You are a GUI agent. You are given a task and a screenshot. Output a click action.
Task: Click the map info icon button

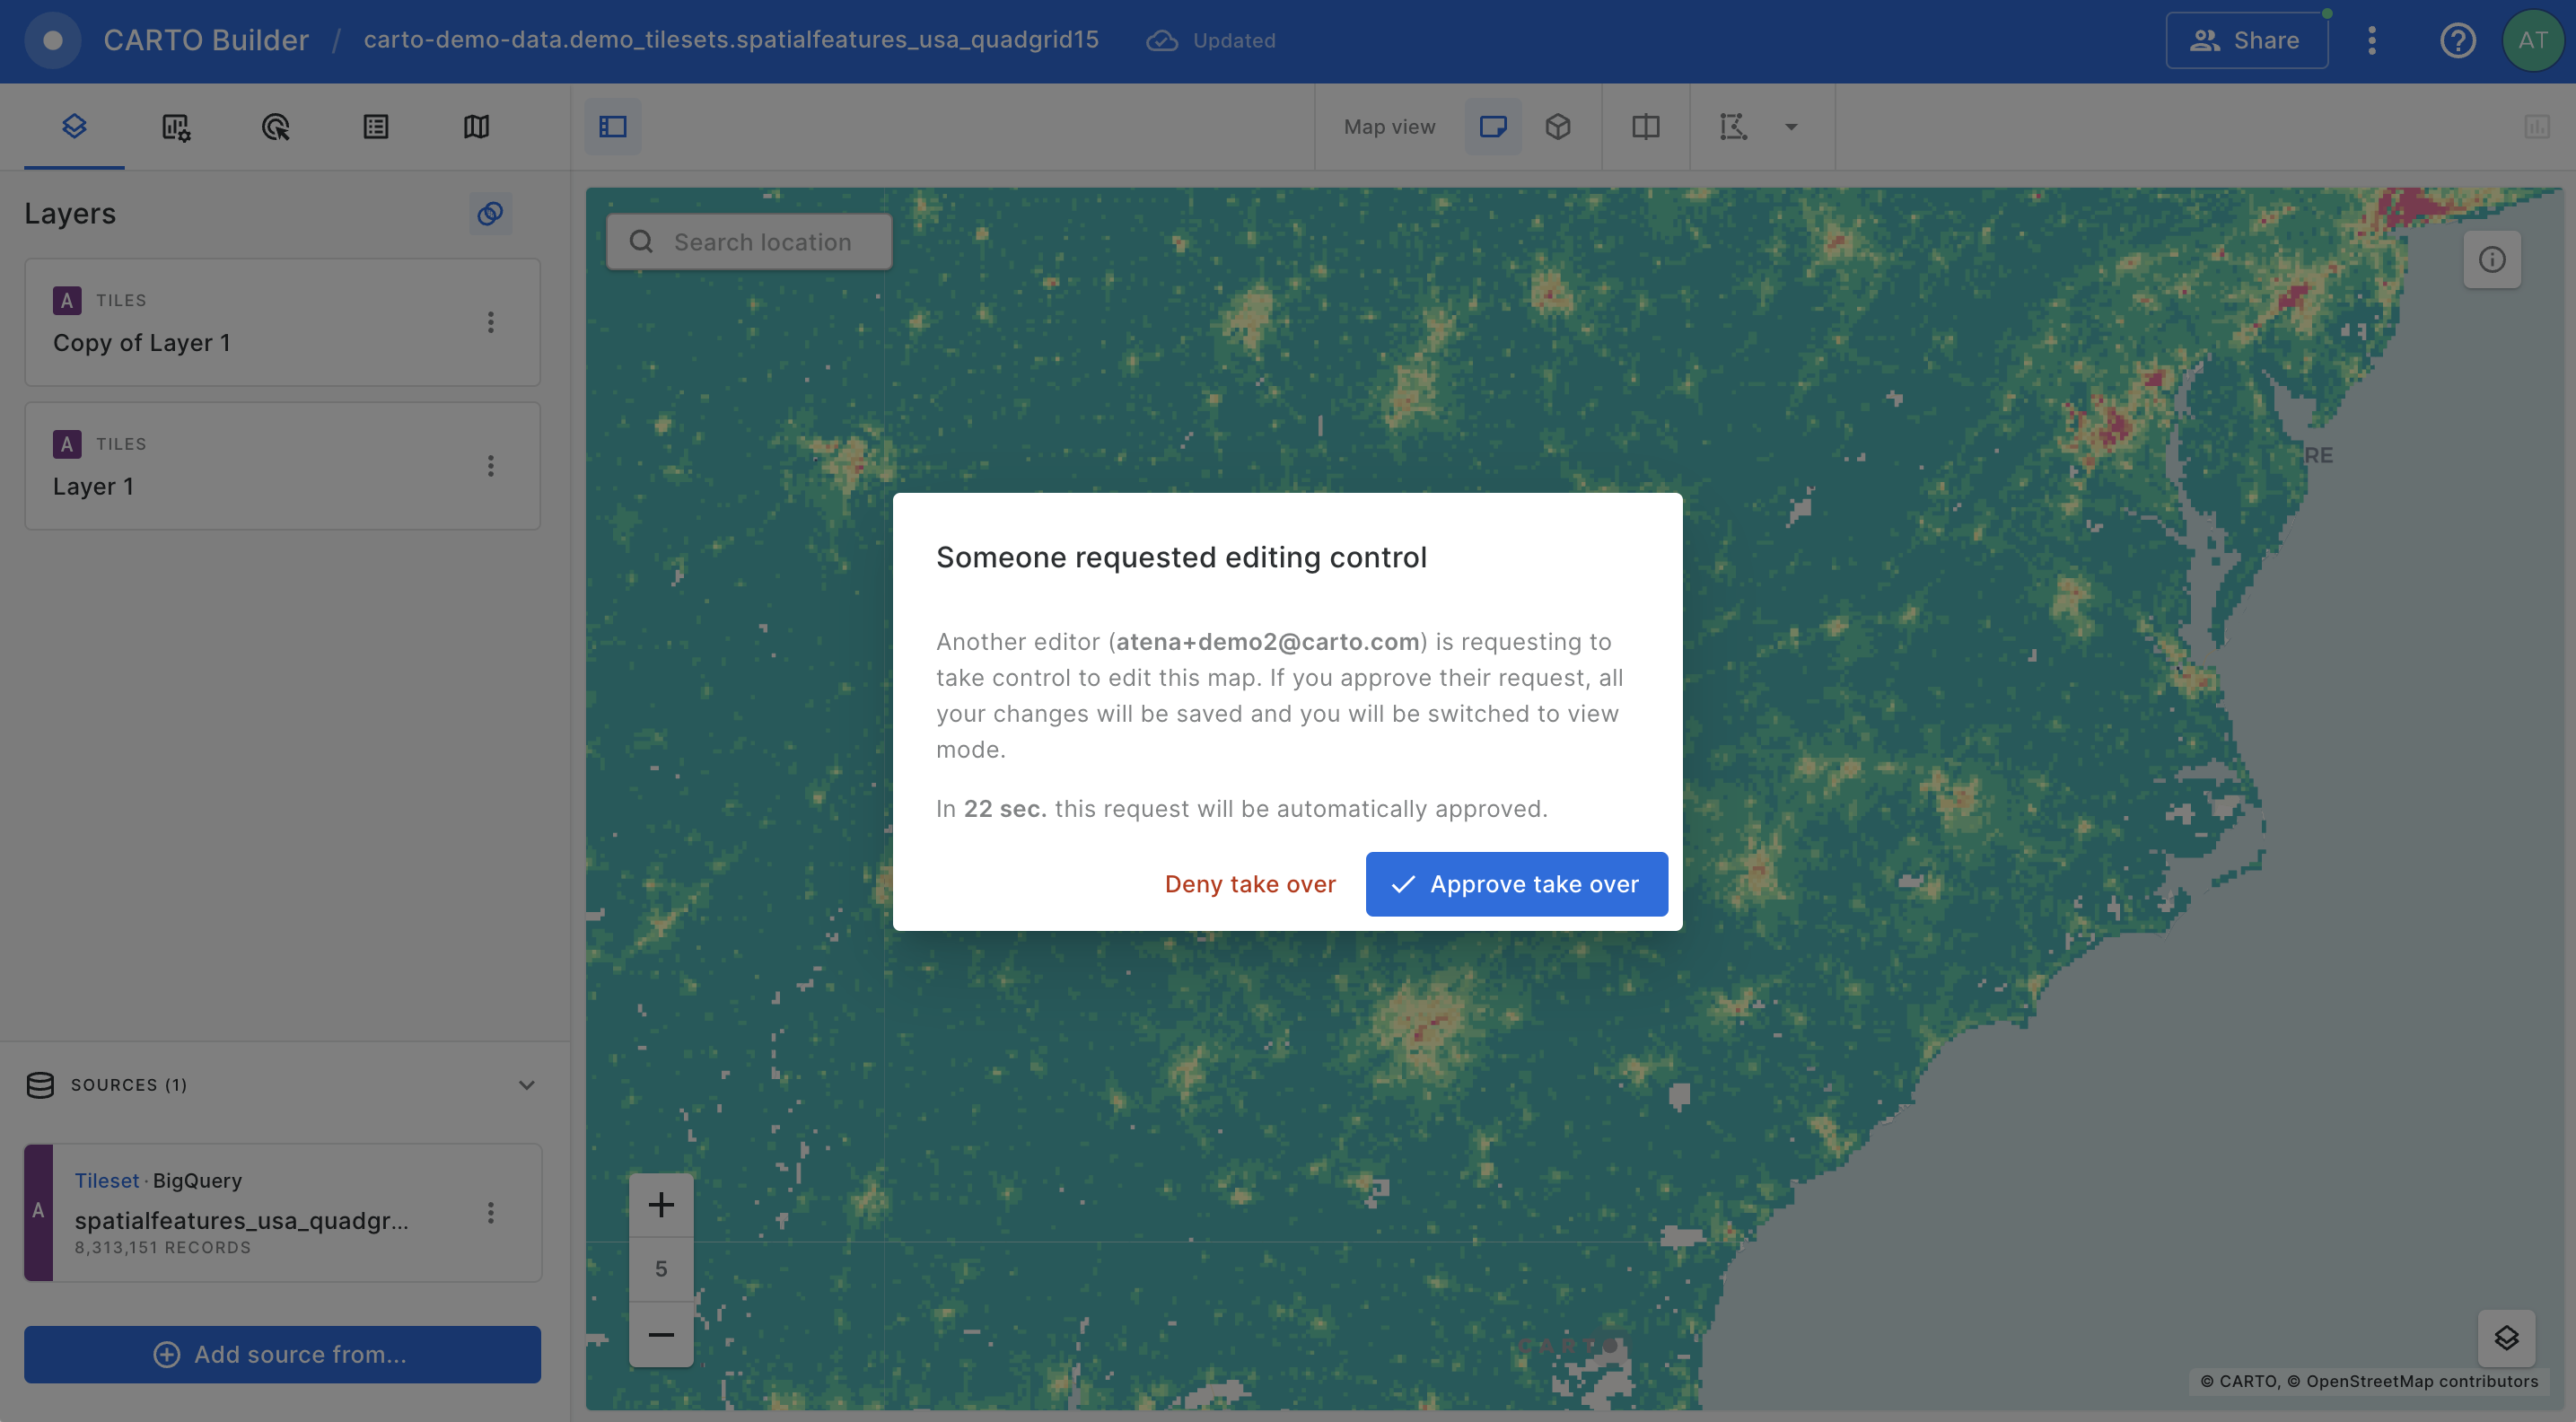coord(2491,260)
